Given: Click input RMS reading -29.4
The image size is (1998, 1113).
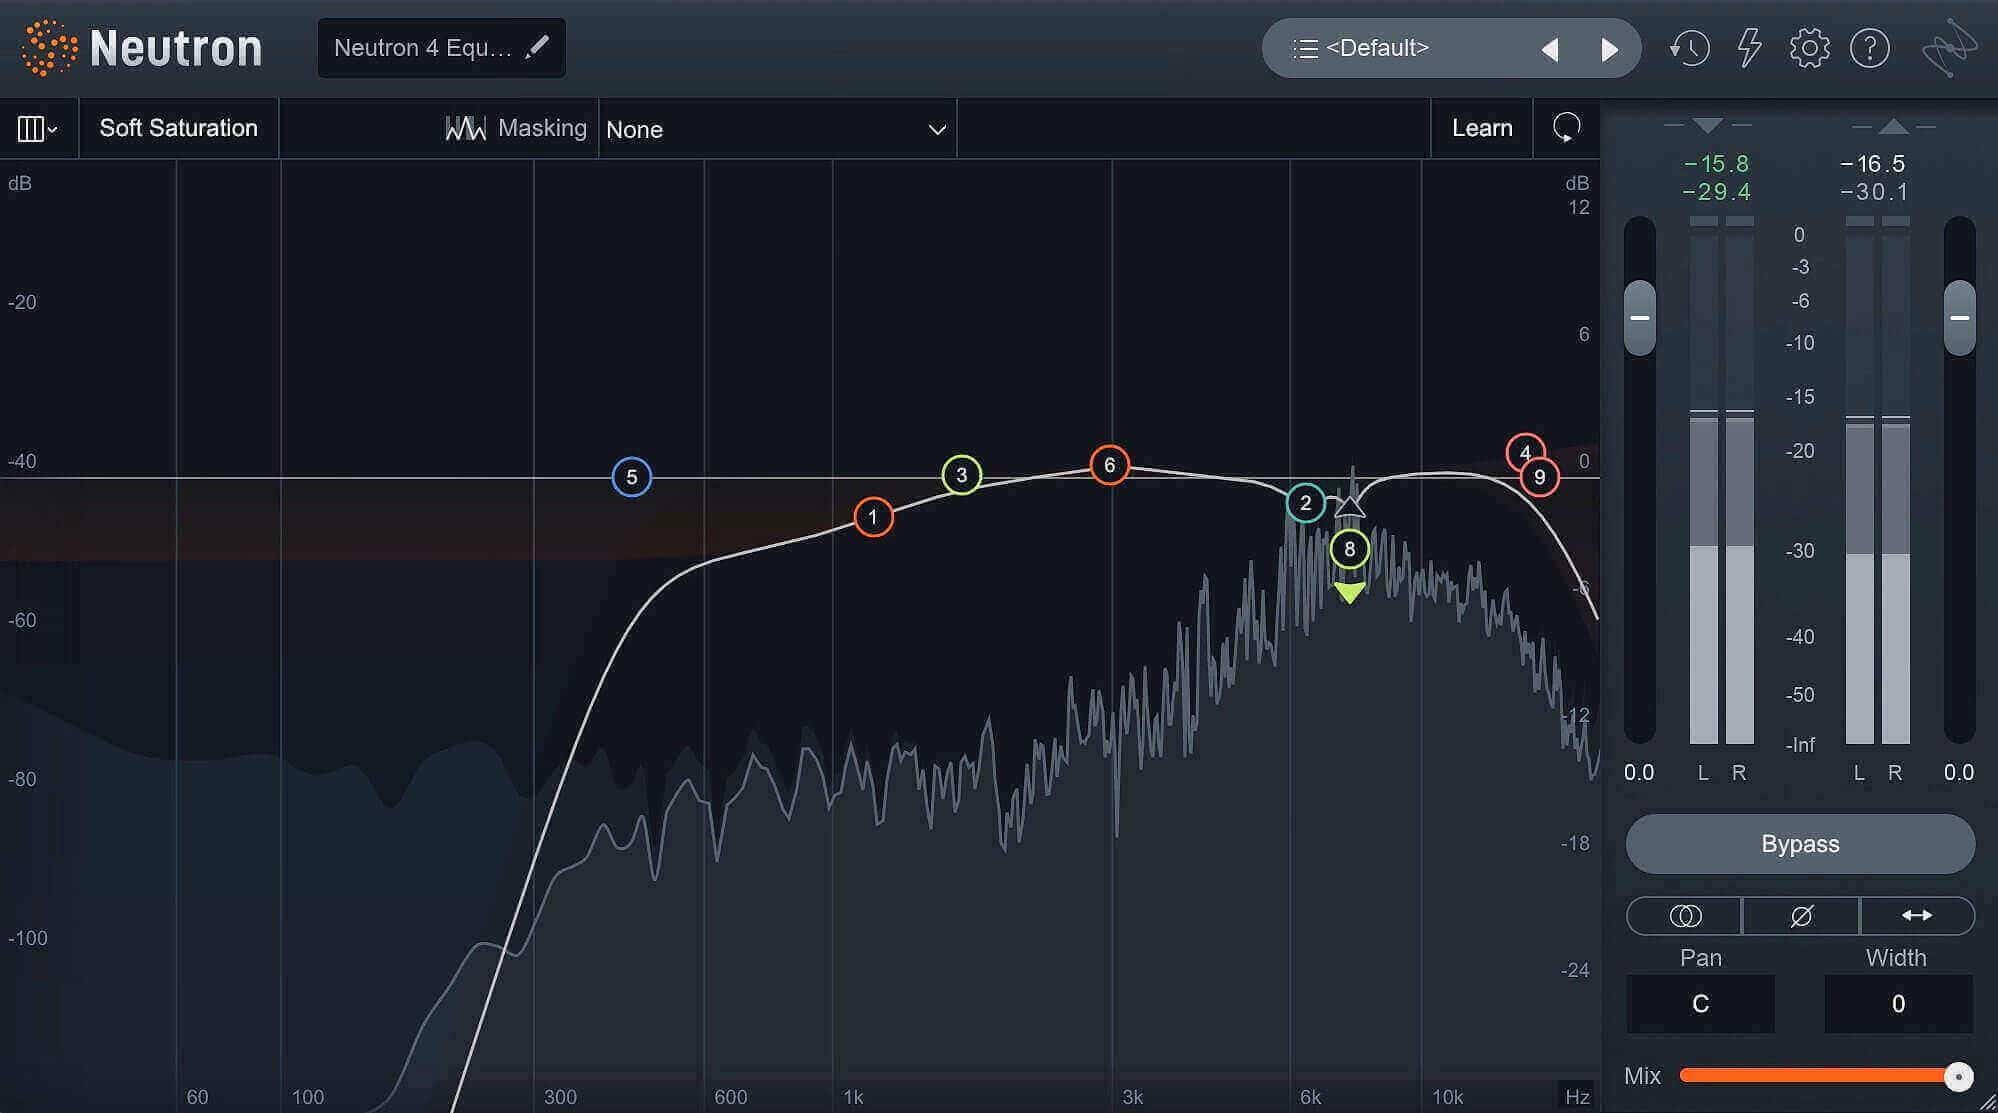Looking at the screenshot, I should [1716, 191].
